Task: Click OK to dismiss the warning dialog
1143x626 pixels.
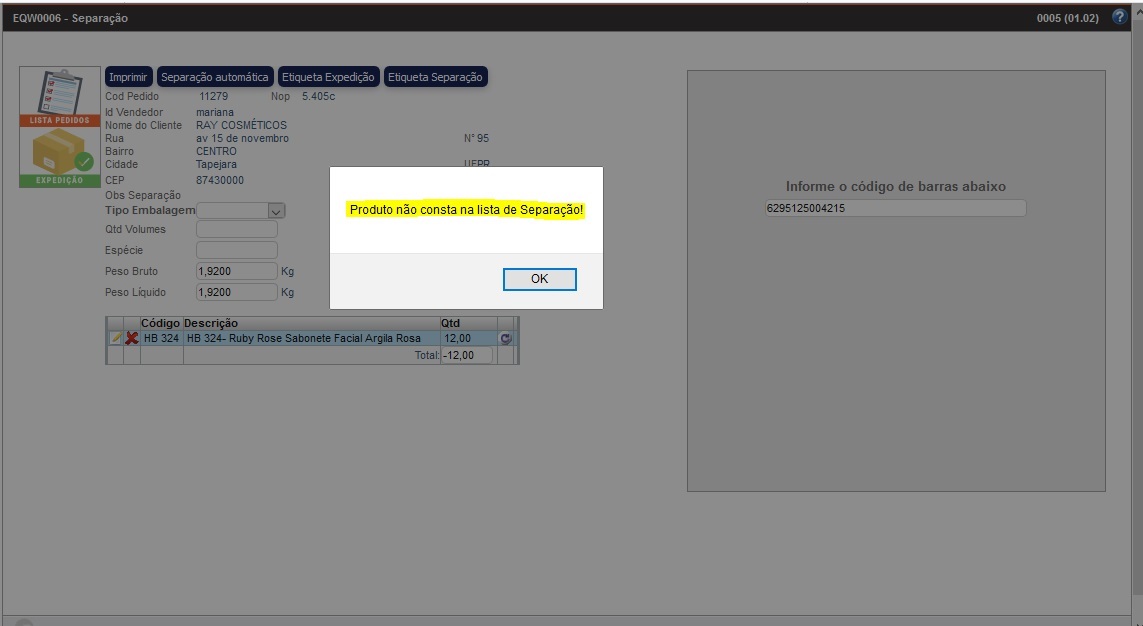Action: pyautogui.click(x=539, y=279)
